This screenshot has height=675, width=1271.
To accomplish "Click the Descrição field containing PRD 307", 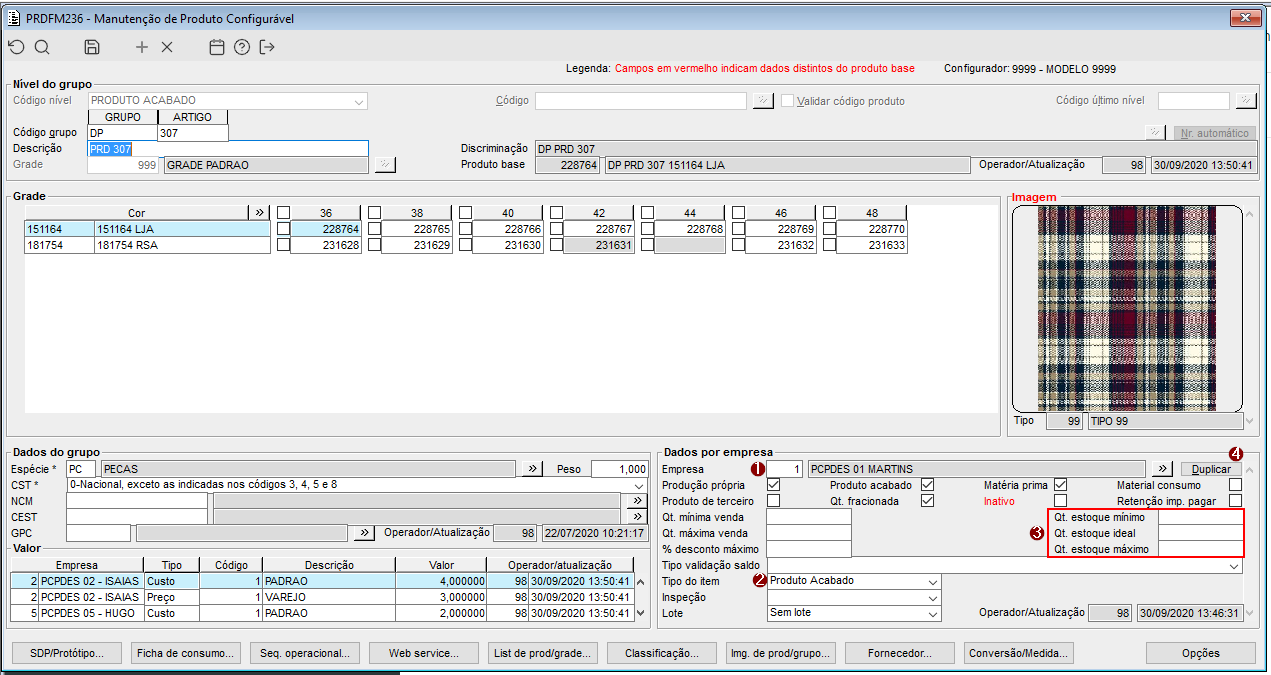I will point(228,149).
